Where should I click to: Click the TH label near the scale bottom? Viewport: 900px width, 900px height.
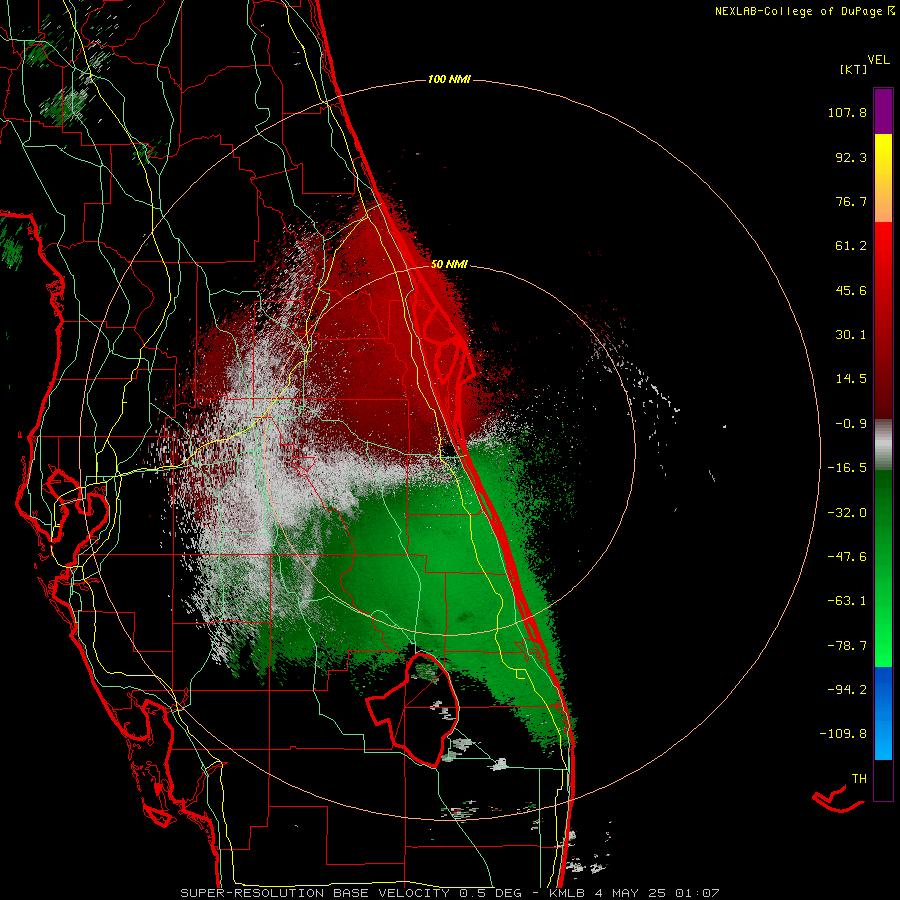click(859, 779)
